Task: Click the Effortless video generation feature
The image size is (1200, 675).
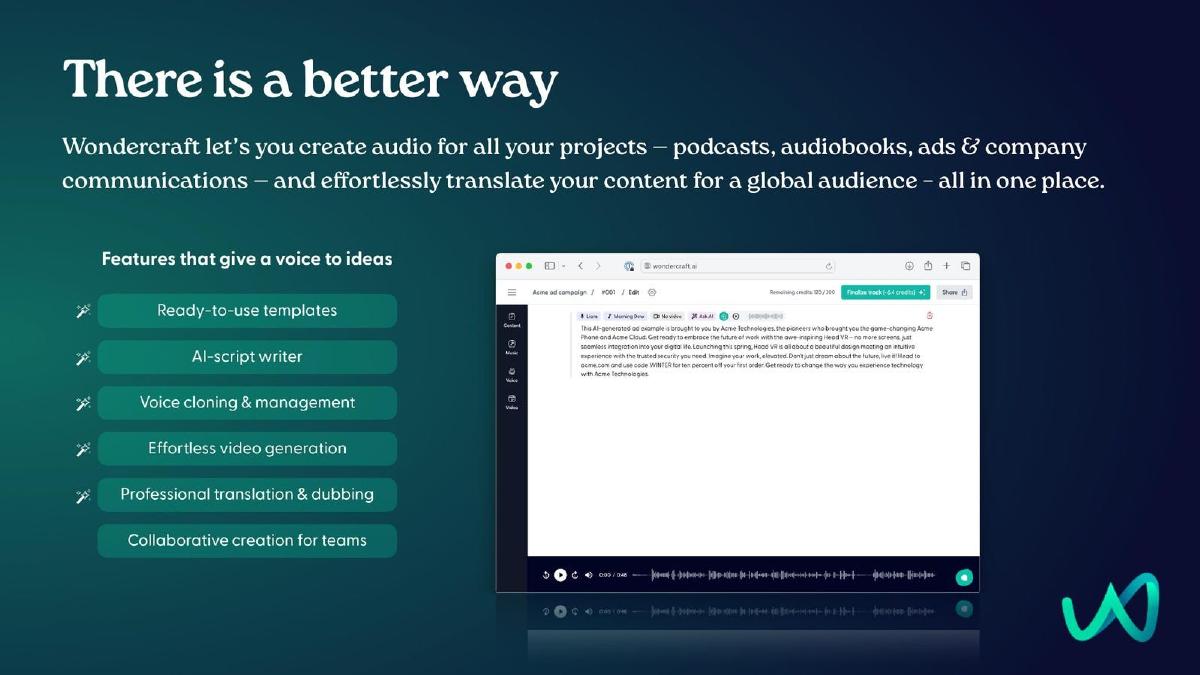Action: [247, 449]
